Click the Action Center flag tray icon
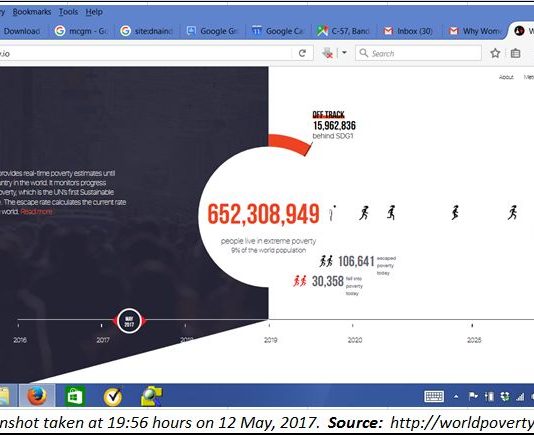 coord(473,396)
